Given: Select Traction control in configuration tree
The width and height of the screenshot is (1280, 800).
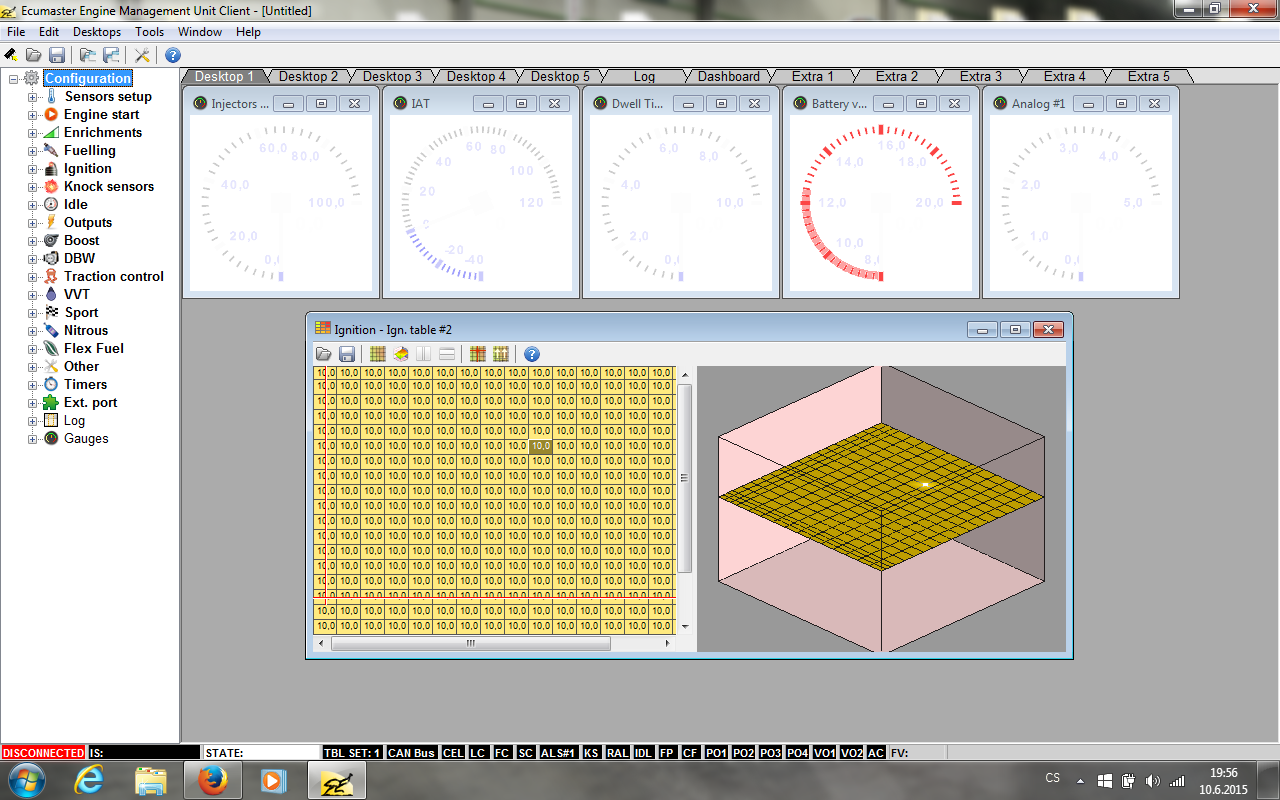Looking at the screenshot, I should pyautogui.click(x=113, y=277).
